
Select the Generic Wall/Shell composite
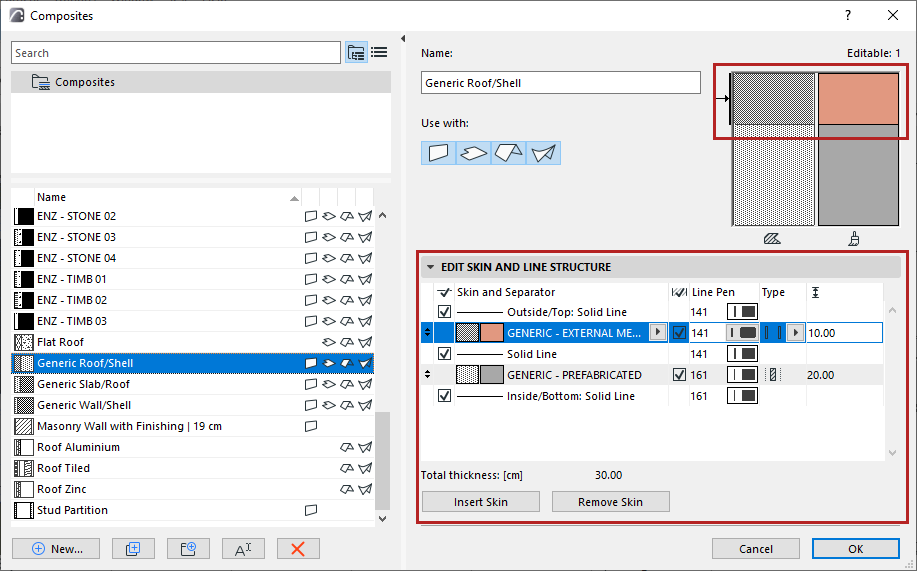pos(192,405)
